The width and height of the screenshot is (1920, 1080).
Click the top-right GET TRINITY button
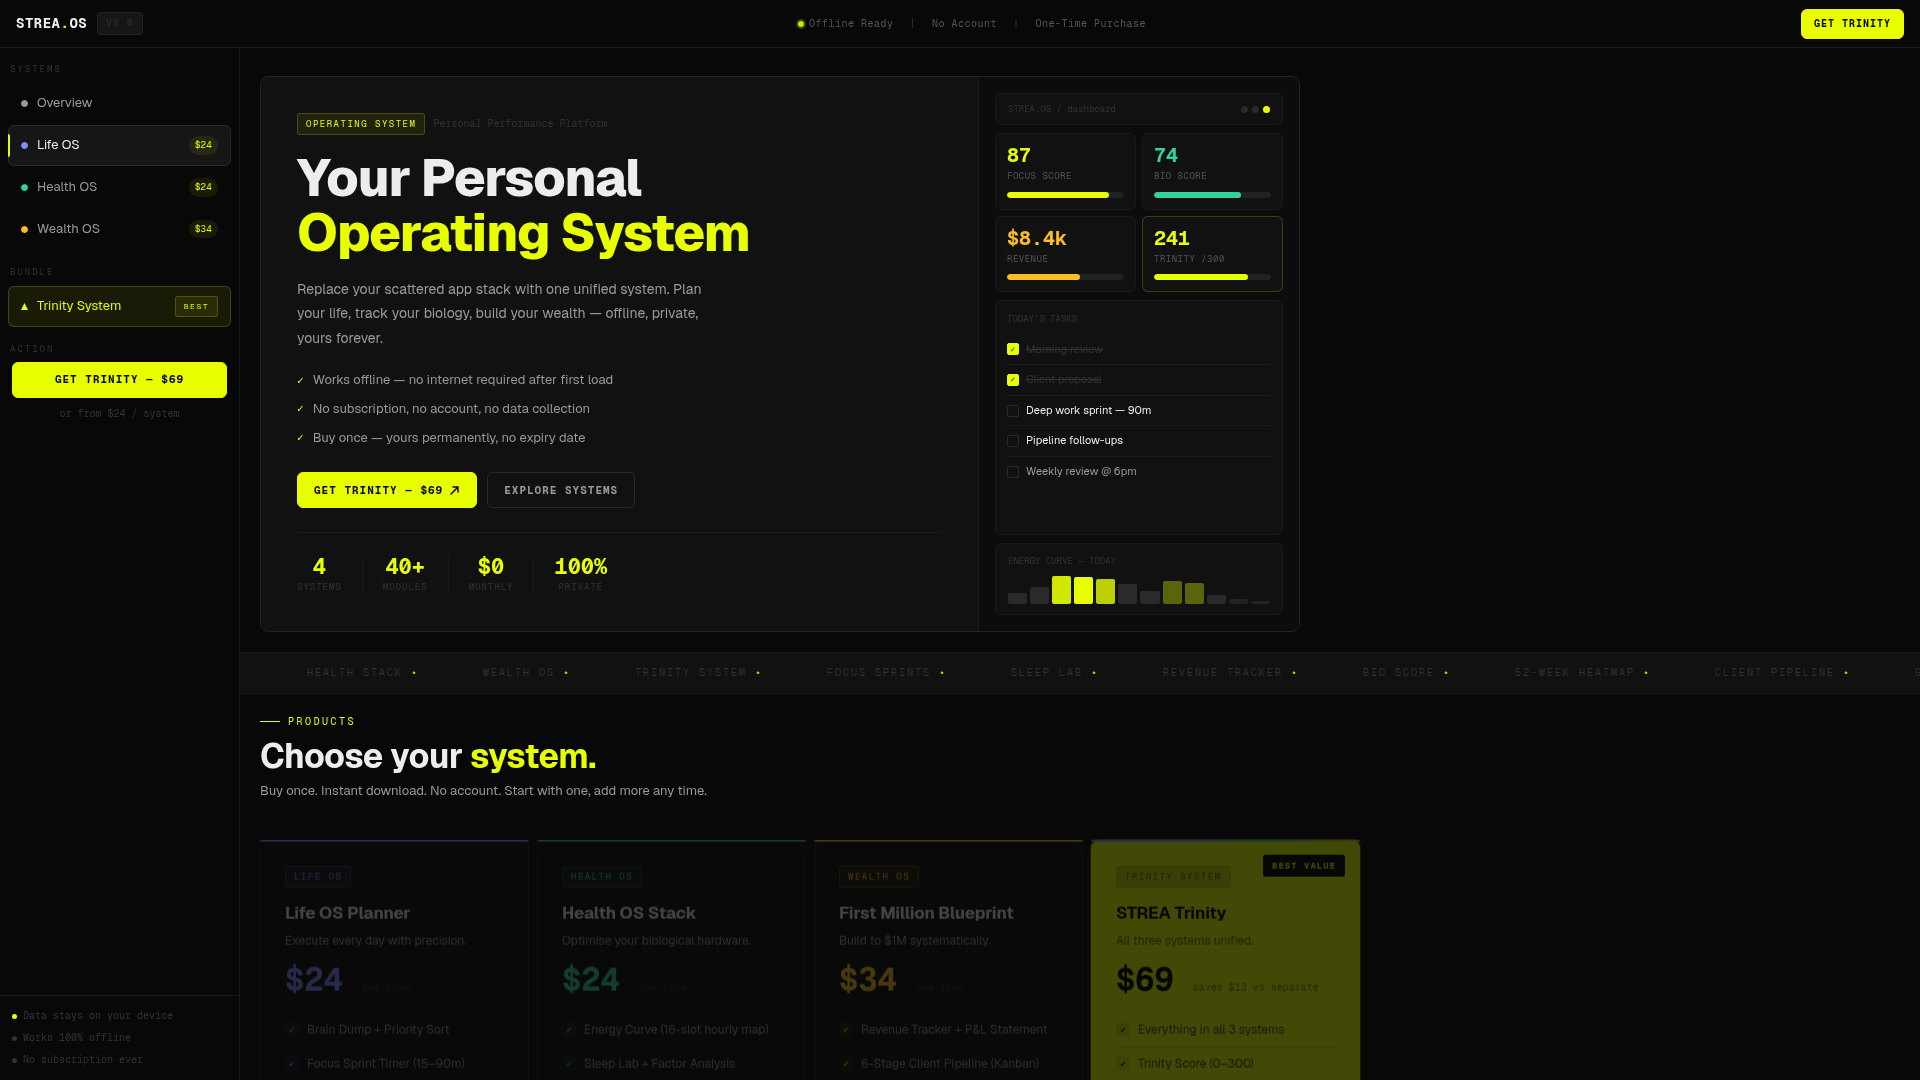tap(1852, 24)
